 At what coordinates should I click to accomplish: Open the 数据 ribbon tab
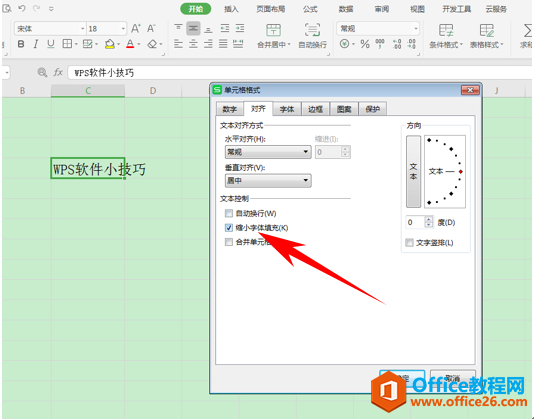point(346,9)
